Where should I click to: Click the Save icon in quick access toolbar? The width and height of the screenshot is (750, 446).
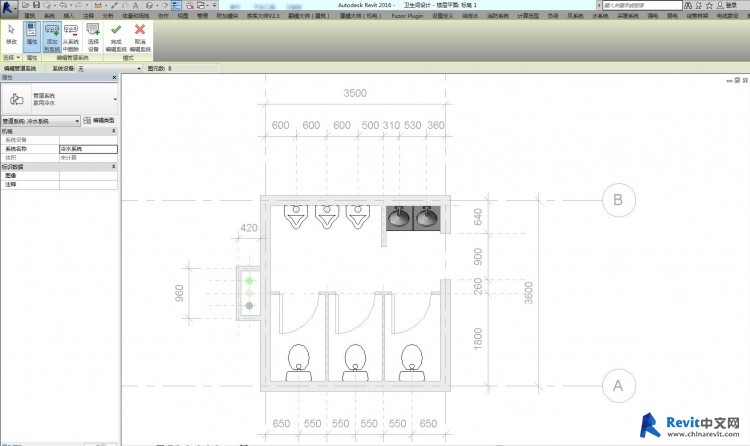[x=36, y=5]
